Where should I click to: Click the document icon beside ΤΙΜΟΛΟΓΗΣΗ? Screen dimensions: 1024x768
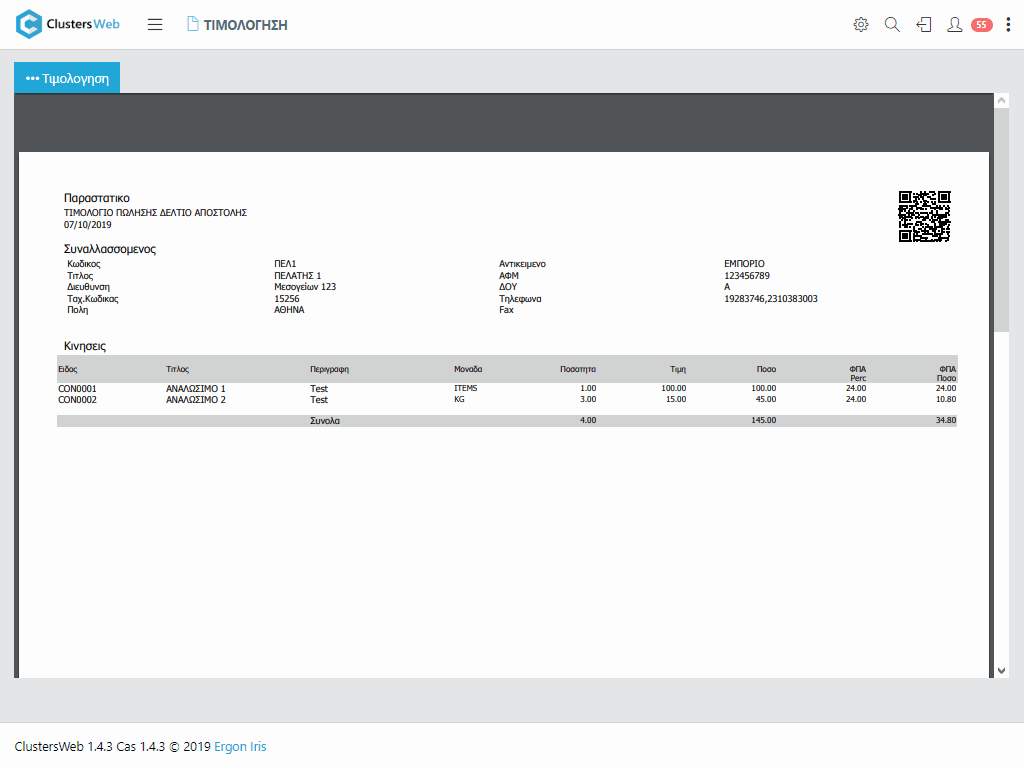pos(193,25)
